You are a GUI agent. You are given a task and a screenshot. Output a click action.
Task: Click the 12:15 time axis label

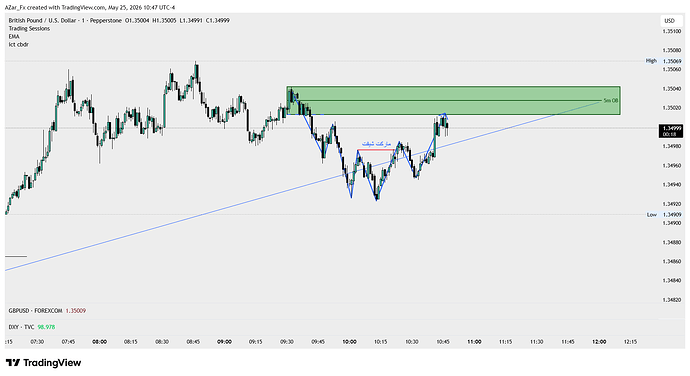coord(630,342)
